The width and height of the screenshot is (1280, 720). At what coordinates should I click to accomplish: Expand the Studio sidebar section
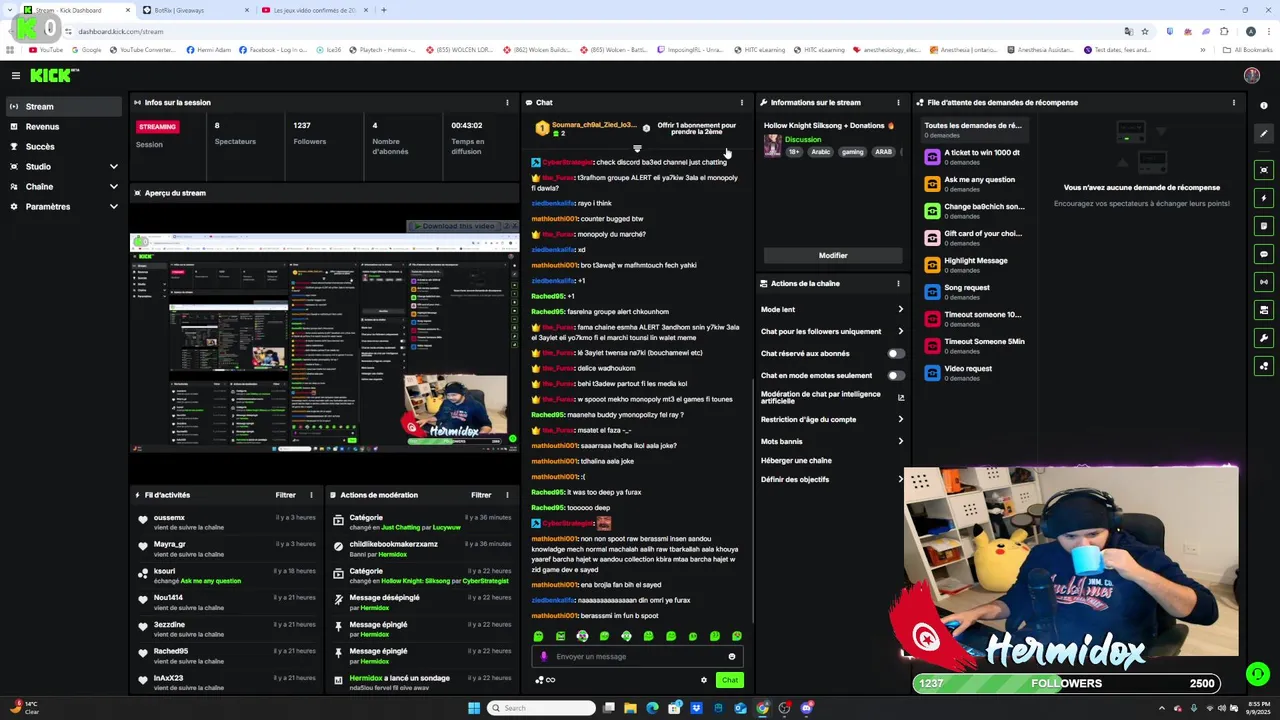pos(113,166)
